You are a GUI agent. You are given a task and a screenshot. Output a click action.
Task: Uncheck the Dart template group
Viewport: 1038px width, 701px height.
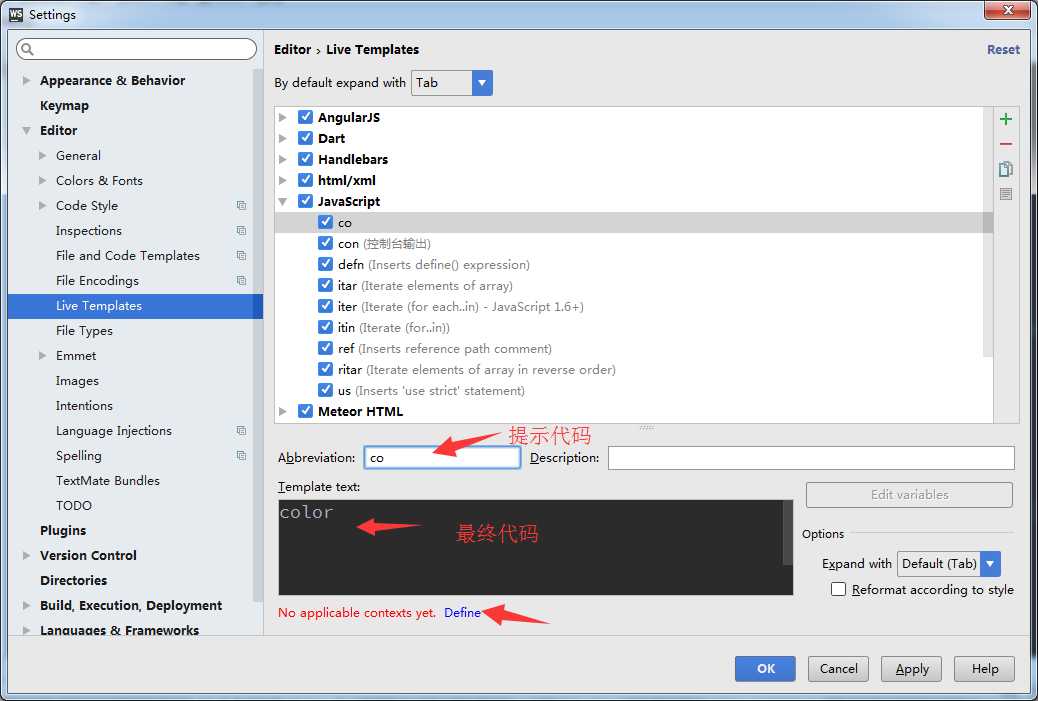pos(305,138)
